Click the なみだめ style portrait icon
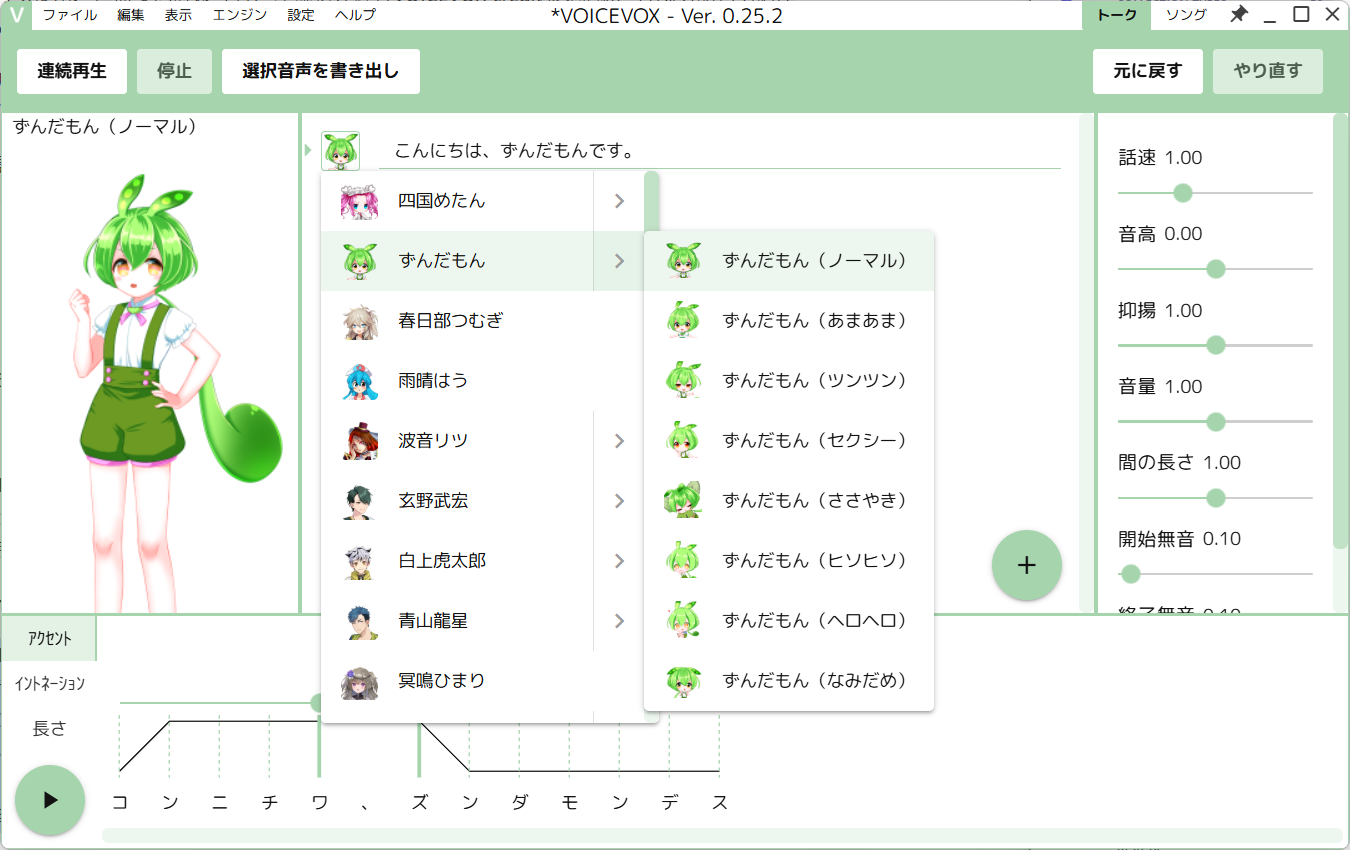The width and height of the screenshot is (1350, 850). [682, 681]
